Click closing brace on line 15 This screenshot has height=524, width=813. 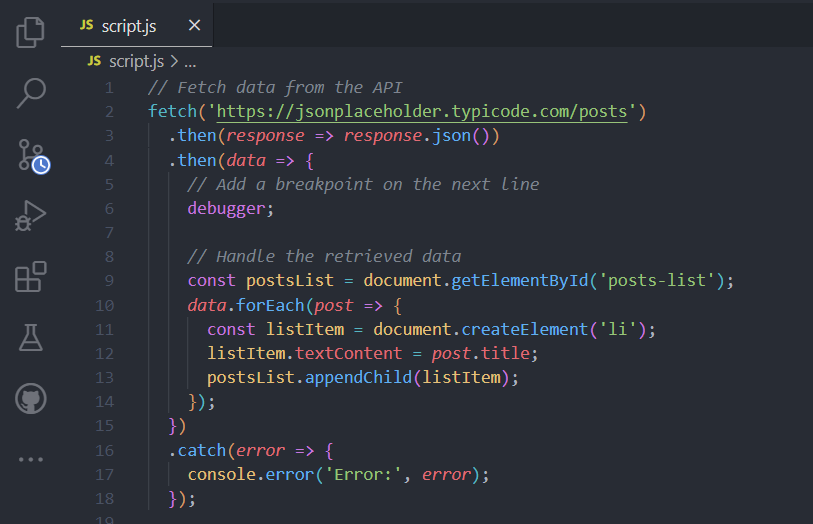coord(173,426)
